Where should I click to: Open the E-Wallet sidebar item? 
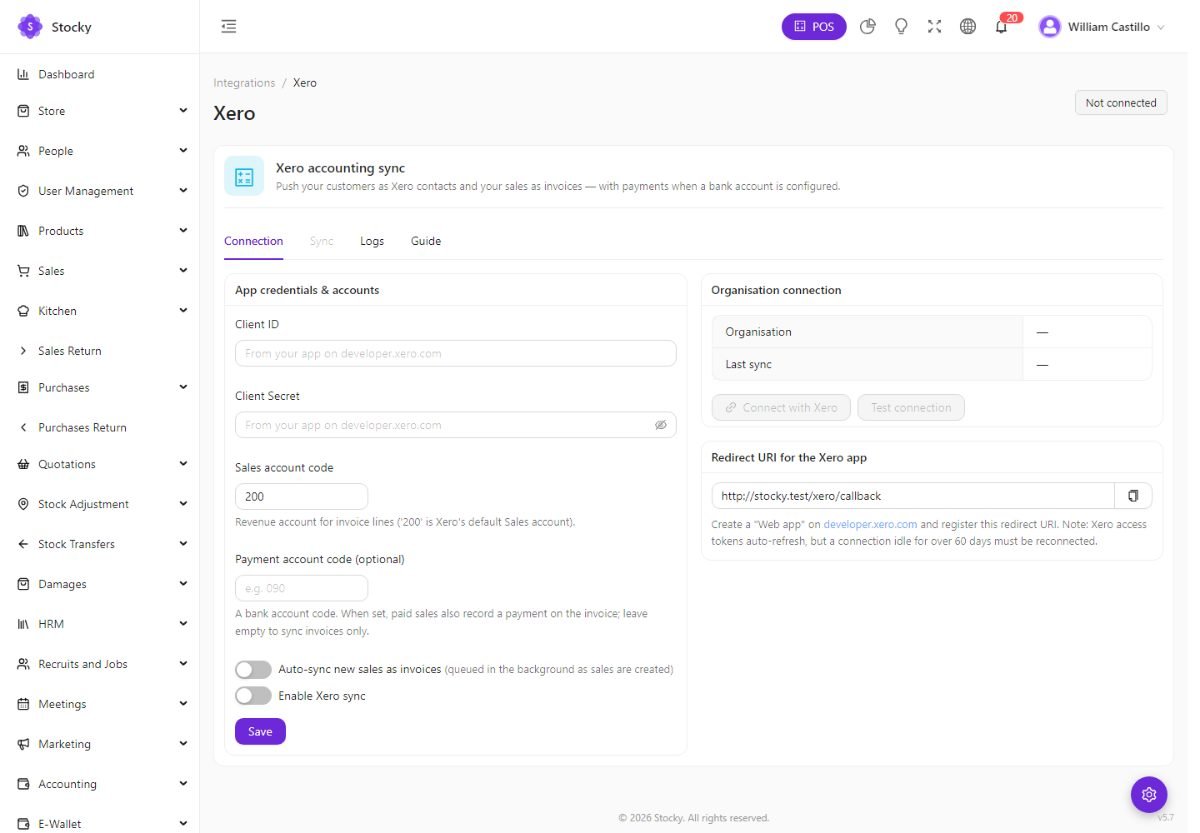pyautogui.click(x=100, y=823)
